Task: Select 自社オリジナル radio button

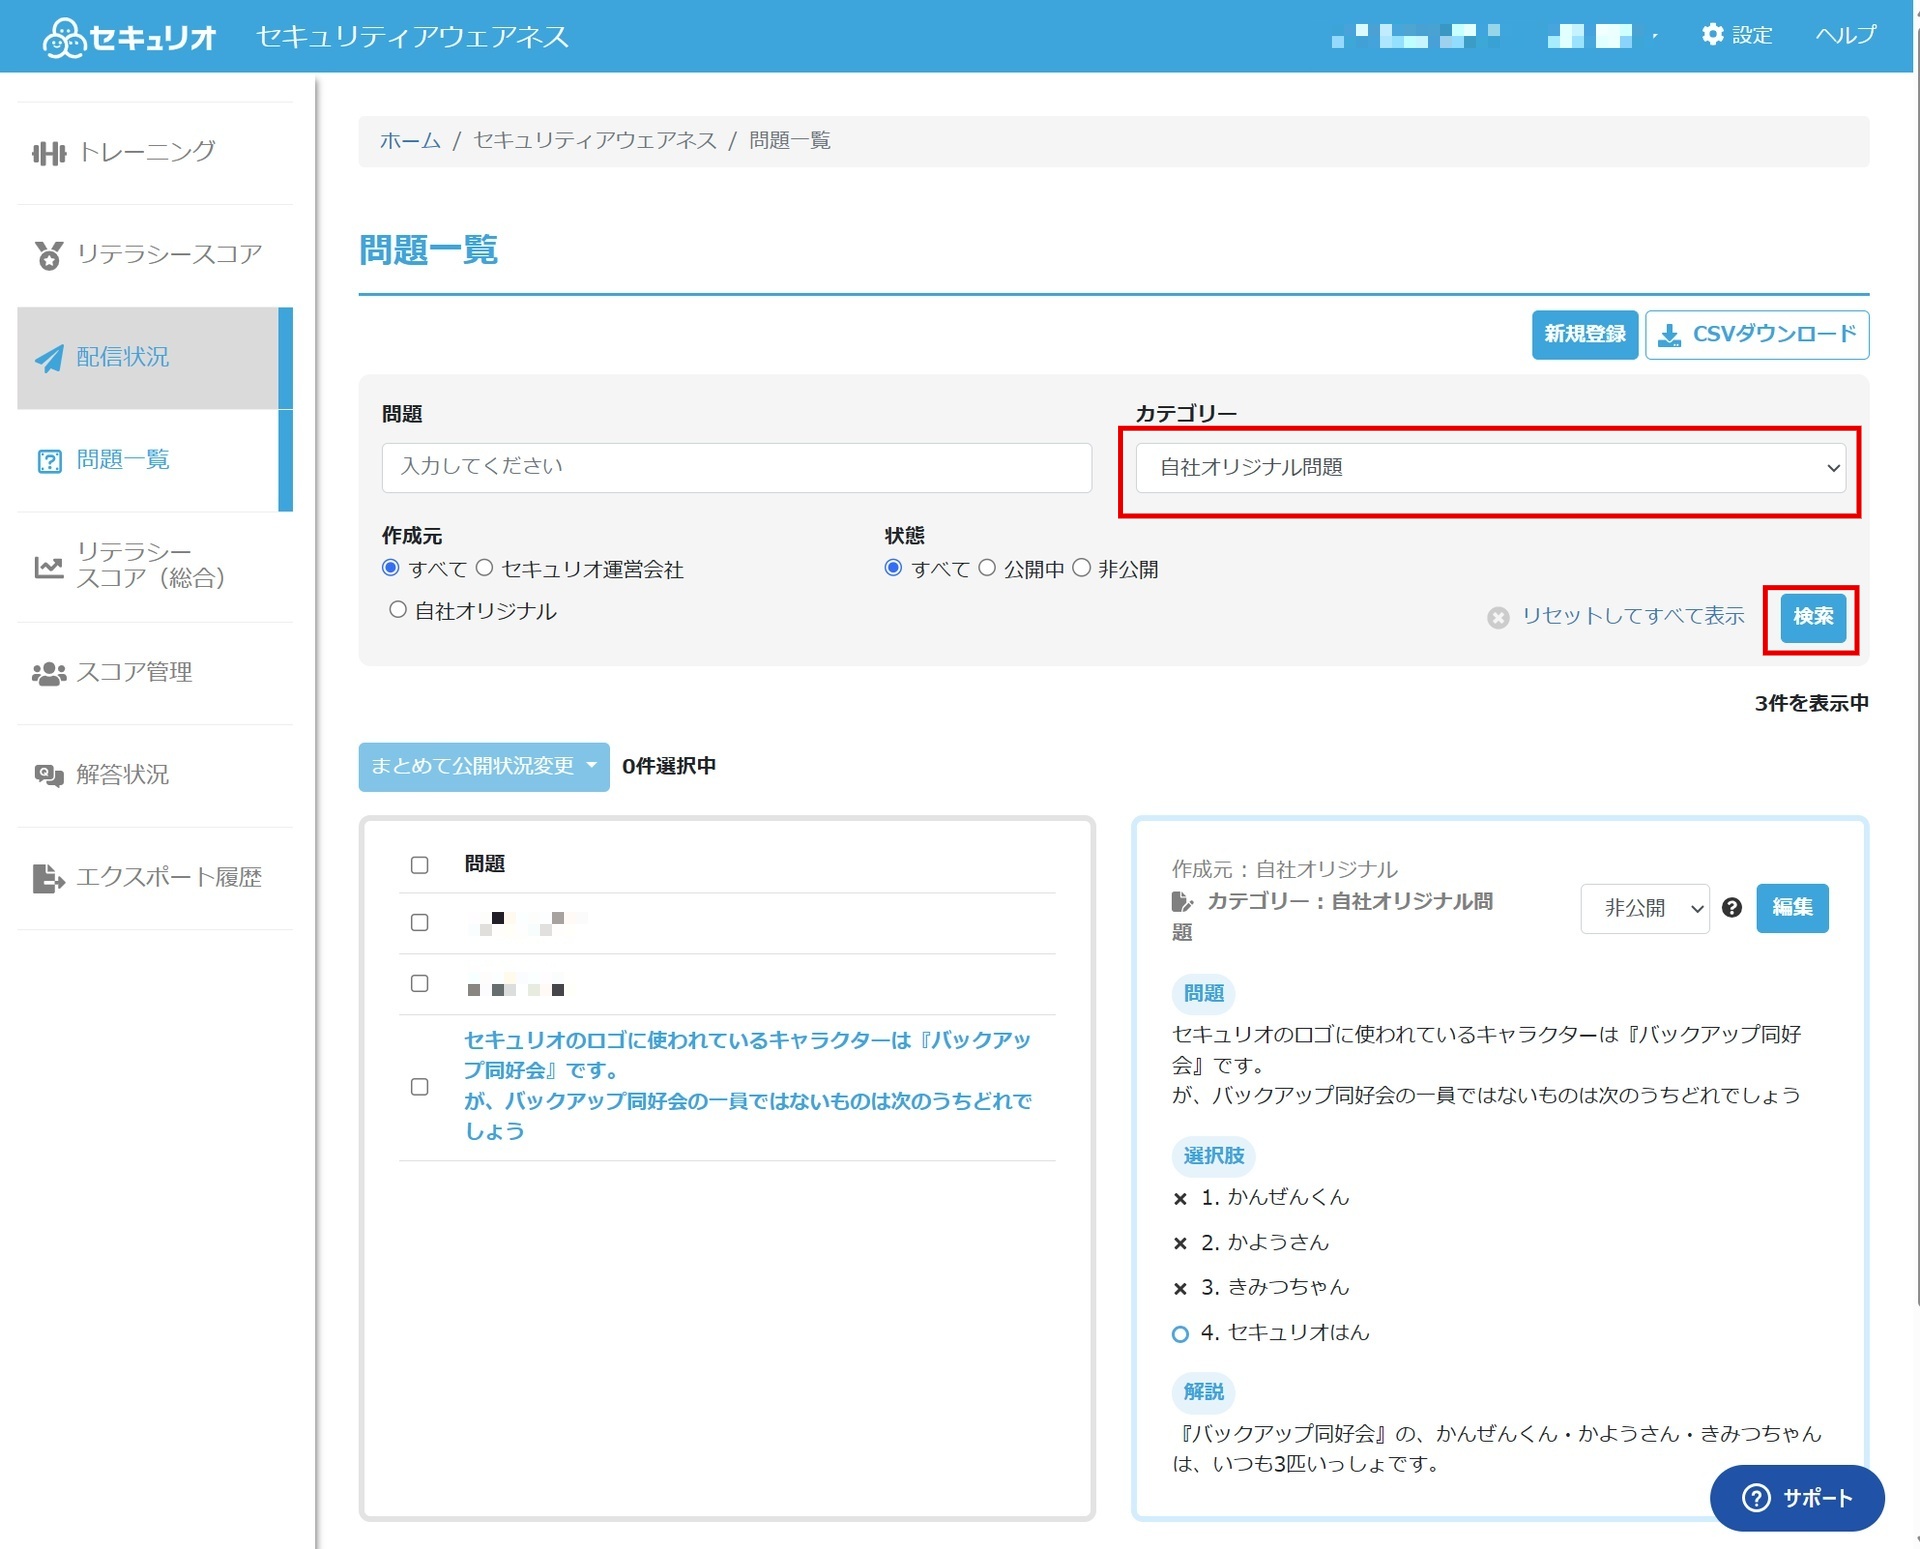Action: click(398, 610)
